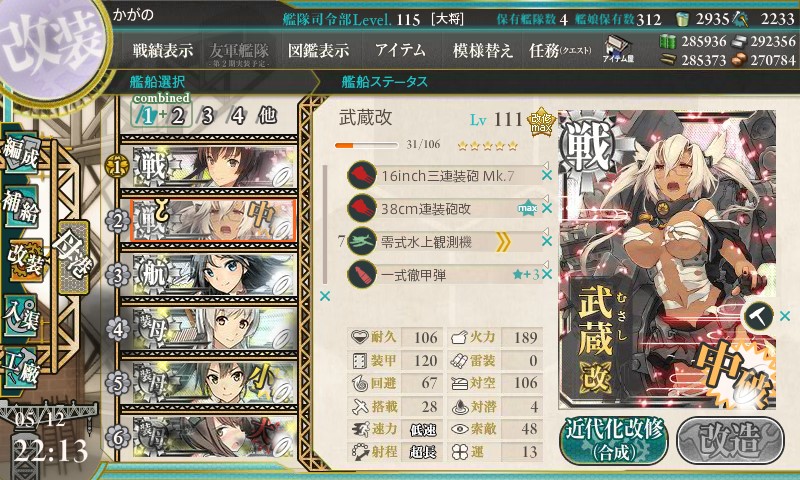Open the アイテム屋 shop icon
800x480 pixels.
point(618,50)
